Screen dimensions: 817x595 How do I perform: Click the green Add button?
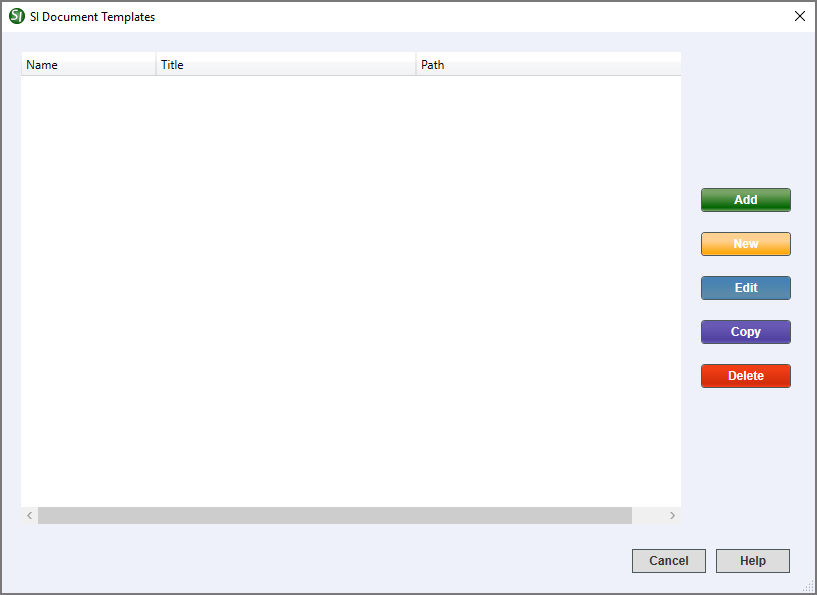tap(746, 200)
